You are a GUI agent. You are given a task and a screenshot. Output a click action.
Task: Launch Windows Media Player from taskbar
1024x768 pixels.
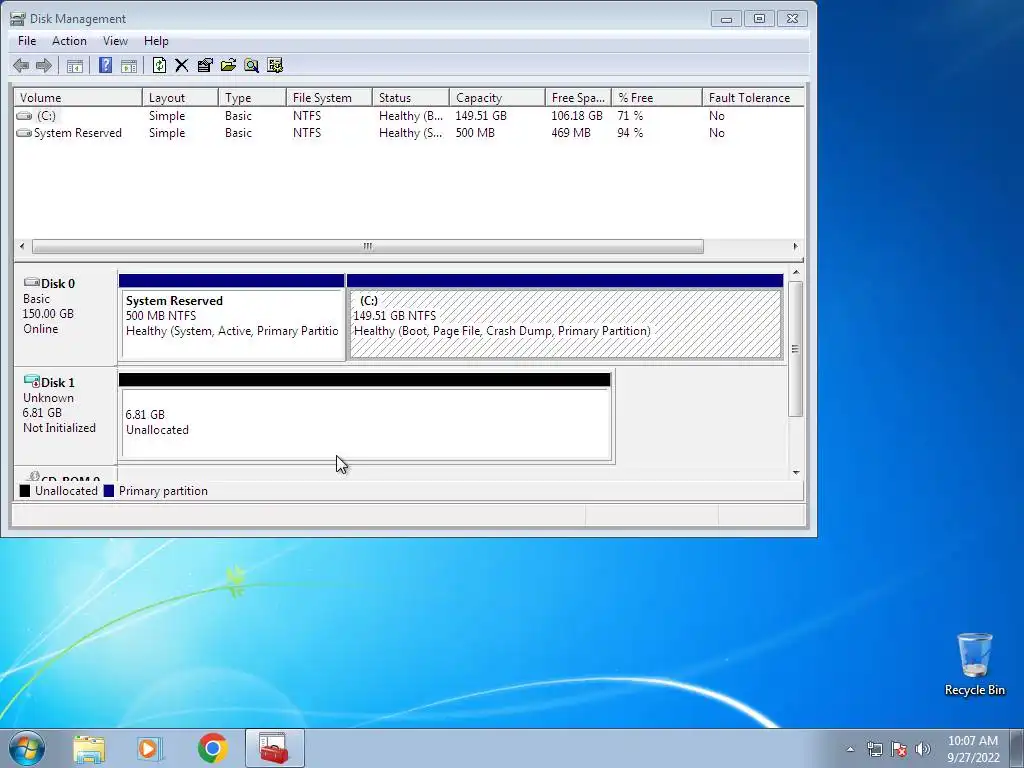click(x=150, y=748)
